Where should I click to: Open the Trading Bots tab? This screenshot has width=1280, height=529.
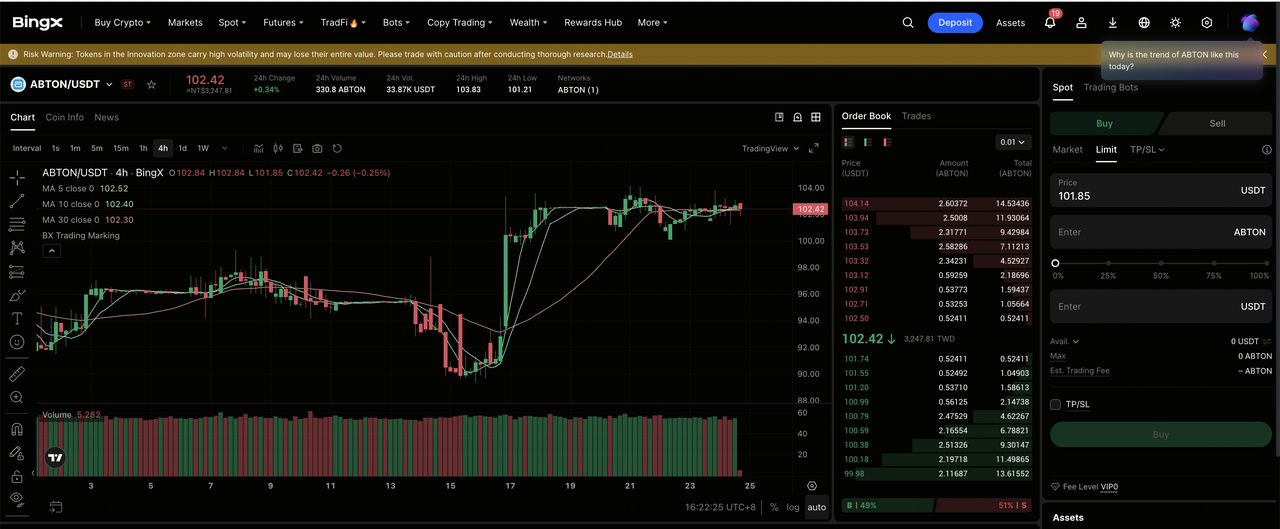(x=1111, y=87)
